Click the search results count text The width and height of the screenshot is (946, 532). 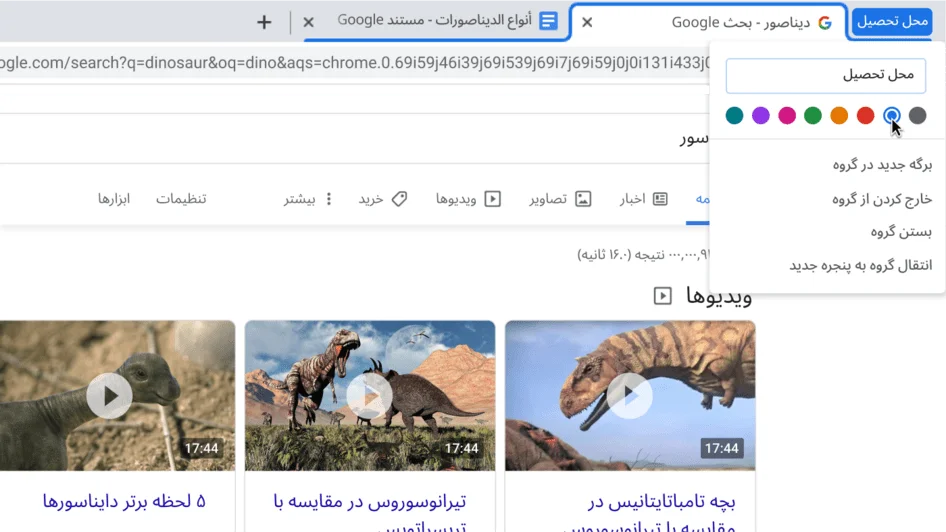point(643,255)
